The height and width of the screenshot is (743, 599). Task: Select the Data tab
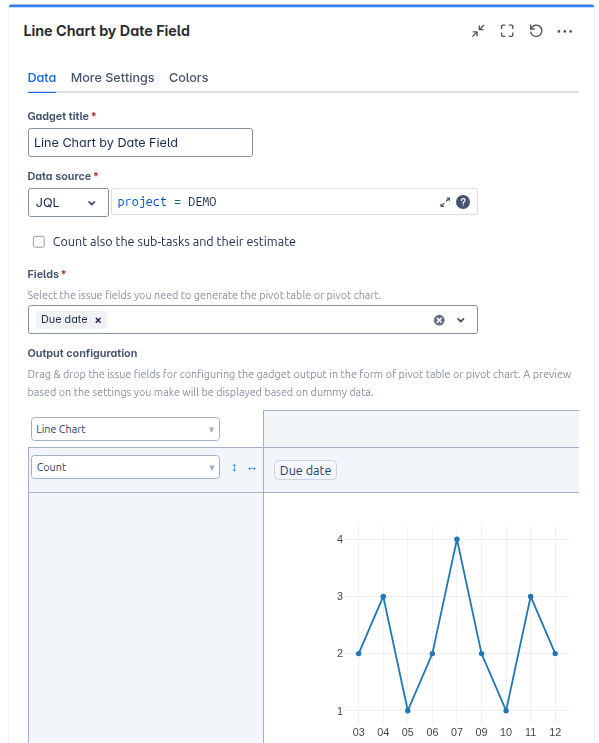pyautogui.click(x=42, y=78)
